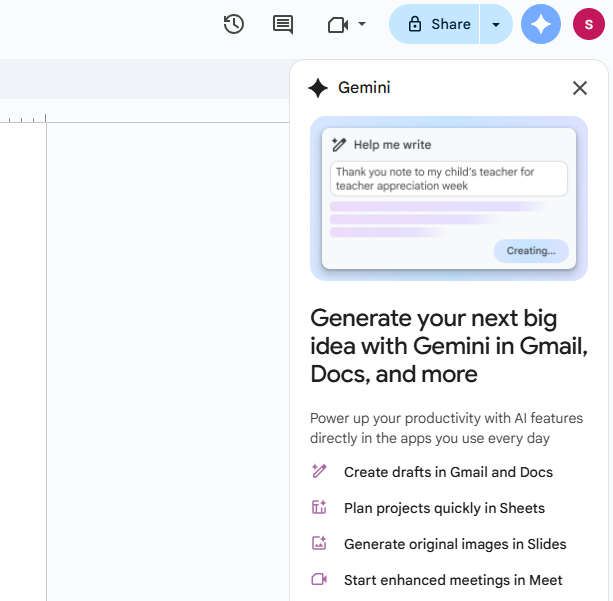This screenshot has height=601, width=613.
Task: Toggle the Gemini sparkle button in toolbar
Action: [541, 24]
